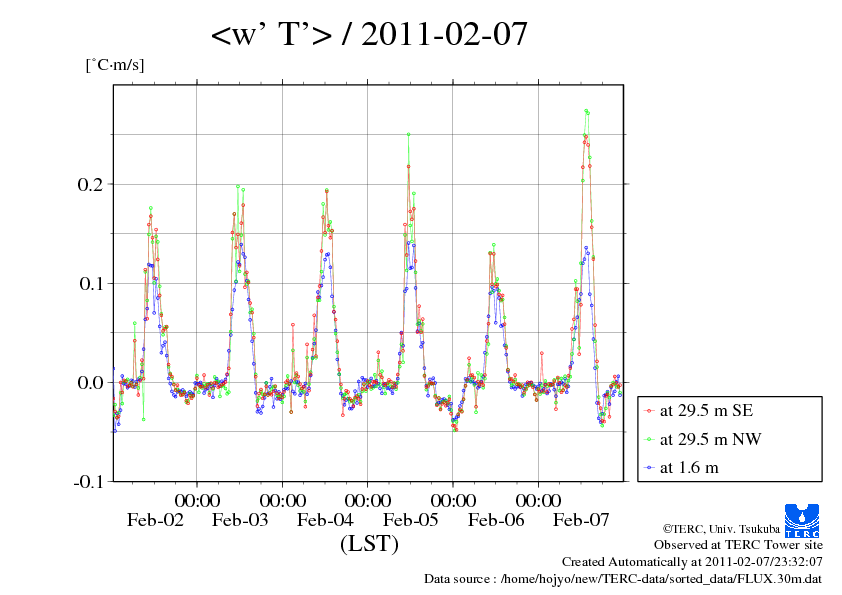Viewport: 842px width, 595px height.
Task: Click the chart title "<w' T'> / 2011-02-07"
Action: pos(369,36)
